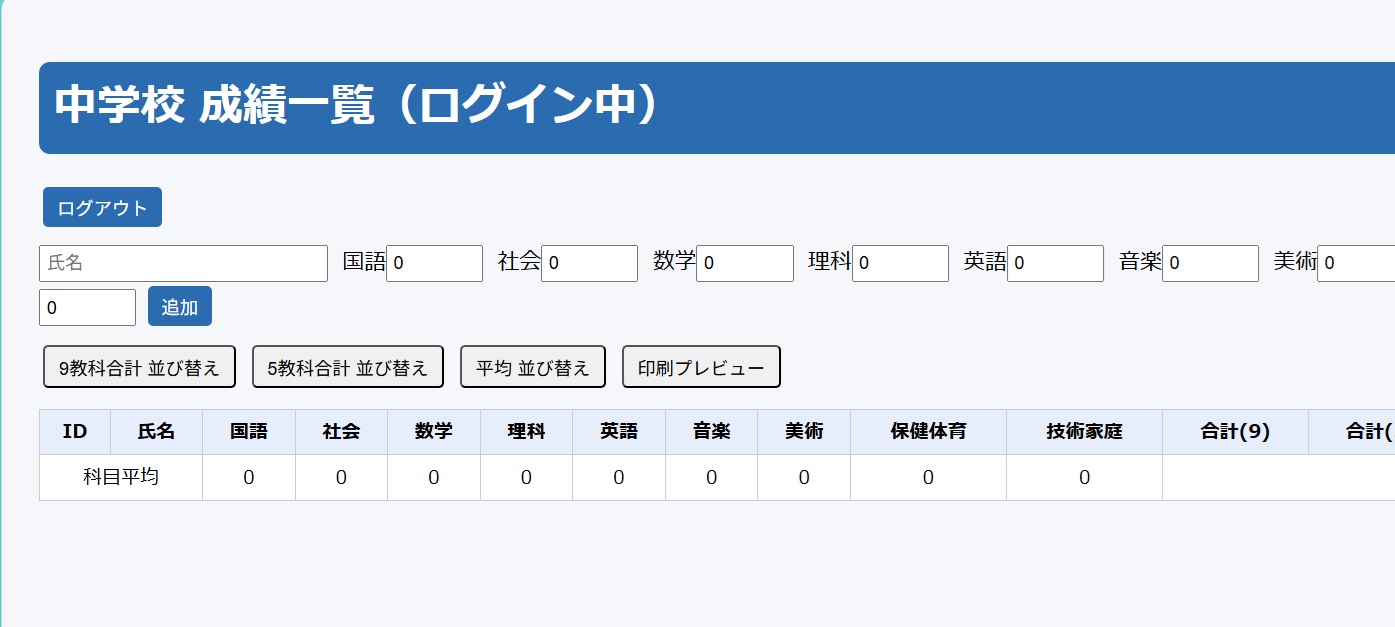Click the 氏名 table column header
Image resolution: width=1395 pixels, height=627 pixels.
pyautogui.click(x=156, y=432)
